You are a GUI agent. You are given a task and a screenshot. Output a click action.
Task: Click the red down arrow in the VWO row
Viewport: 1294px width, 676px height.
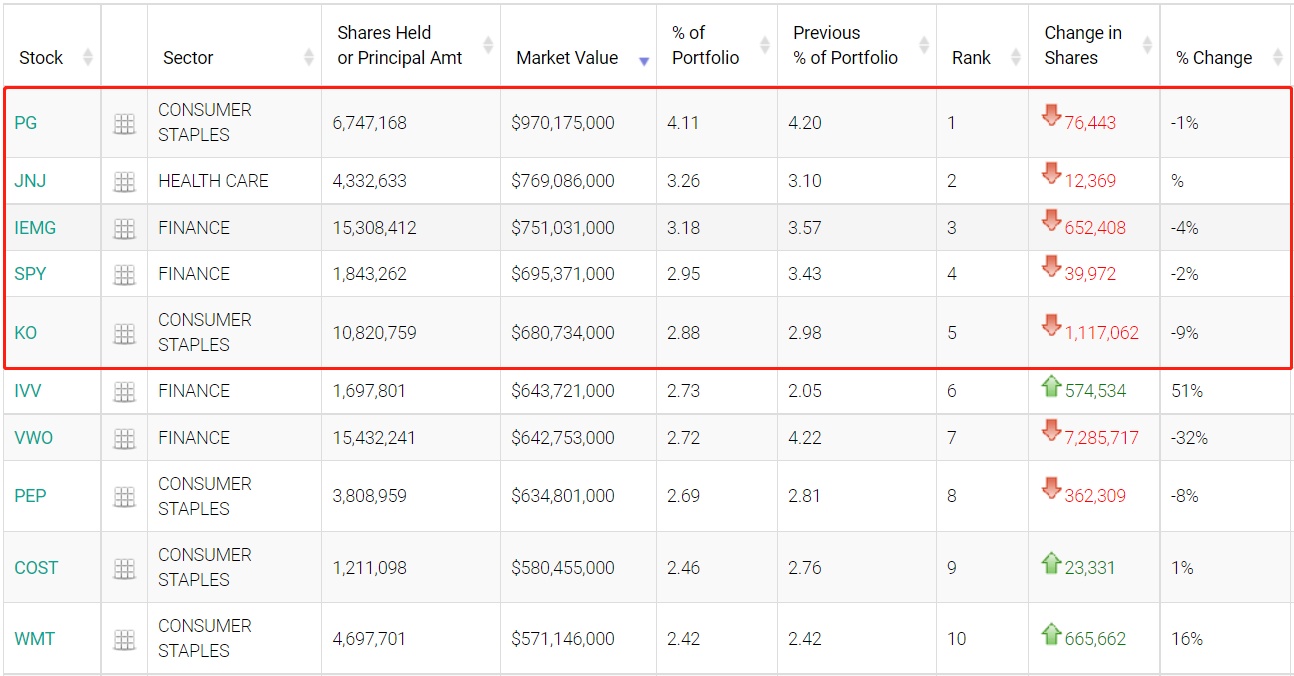tap(1051, 432)
